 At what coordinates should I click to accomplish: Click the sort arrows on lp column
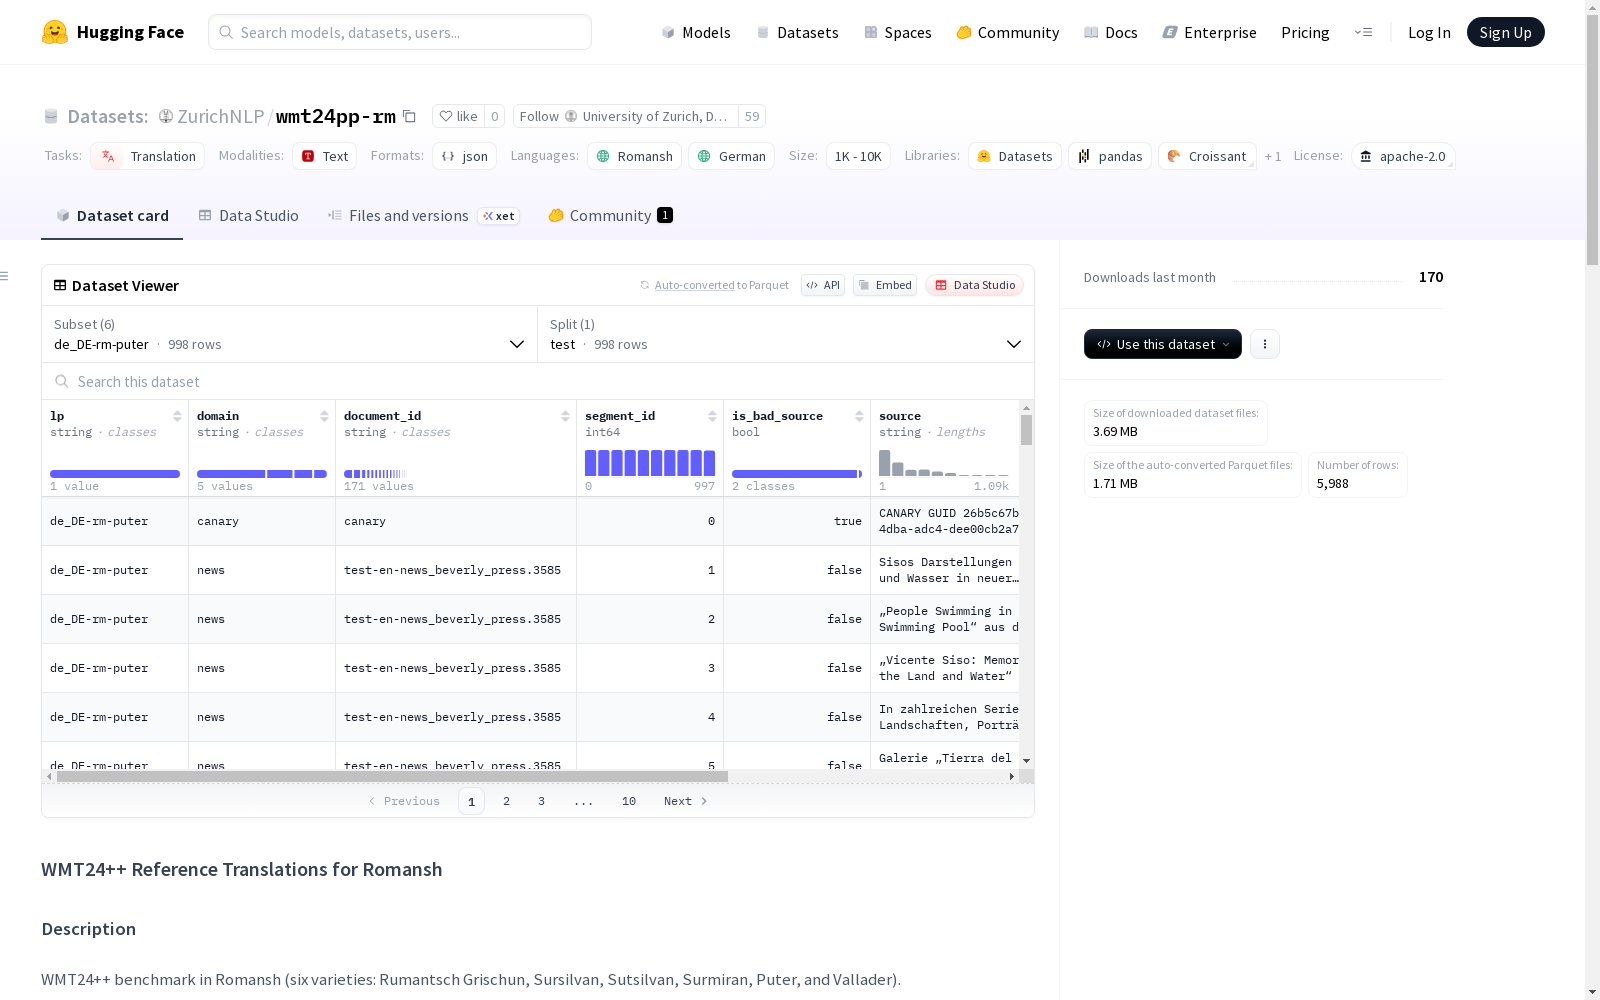pyautogui.click(x=177, y=416)
